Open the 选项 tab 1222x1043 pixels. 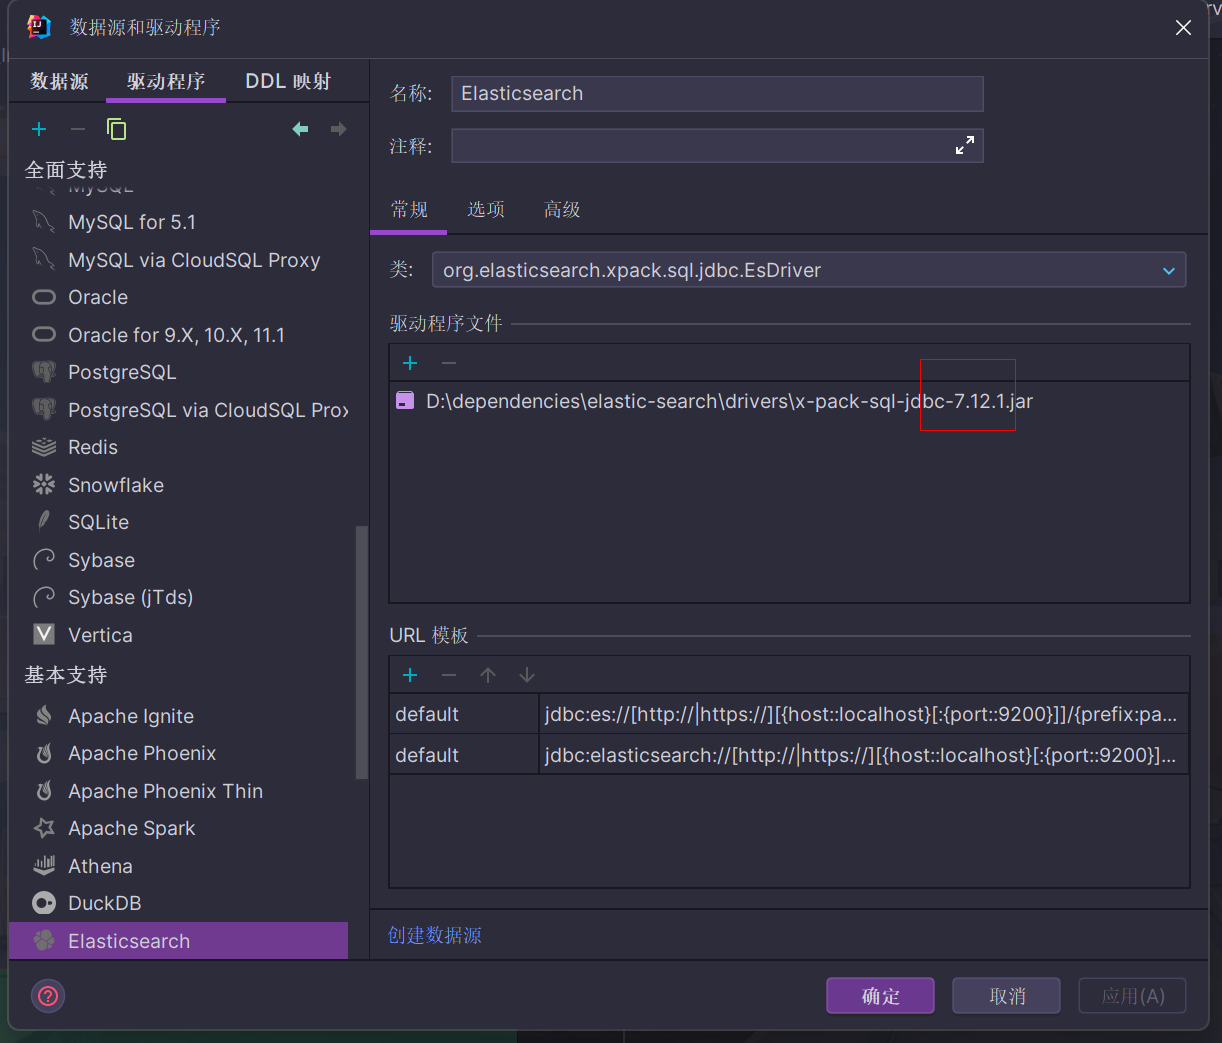[486, 210]
